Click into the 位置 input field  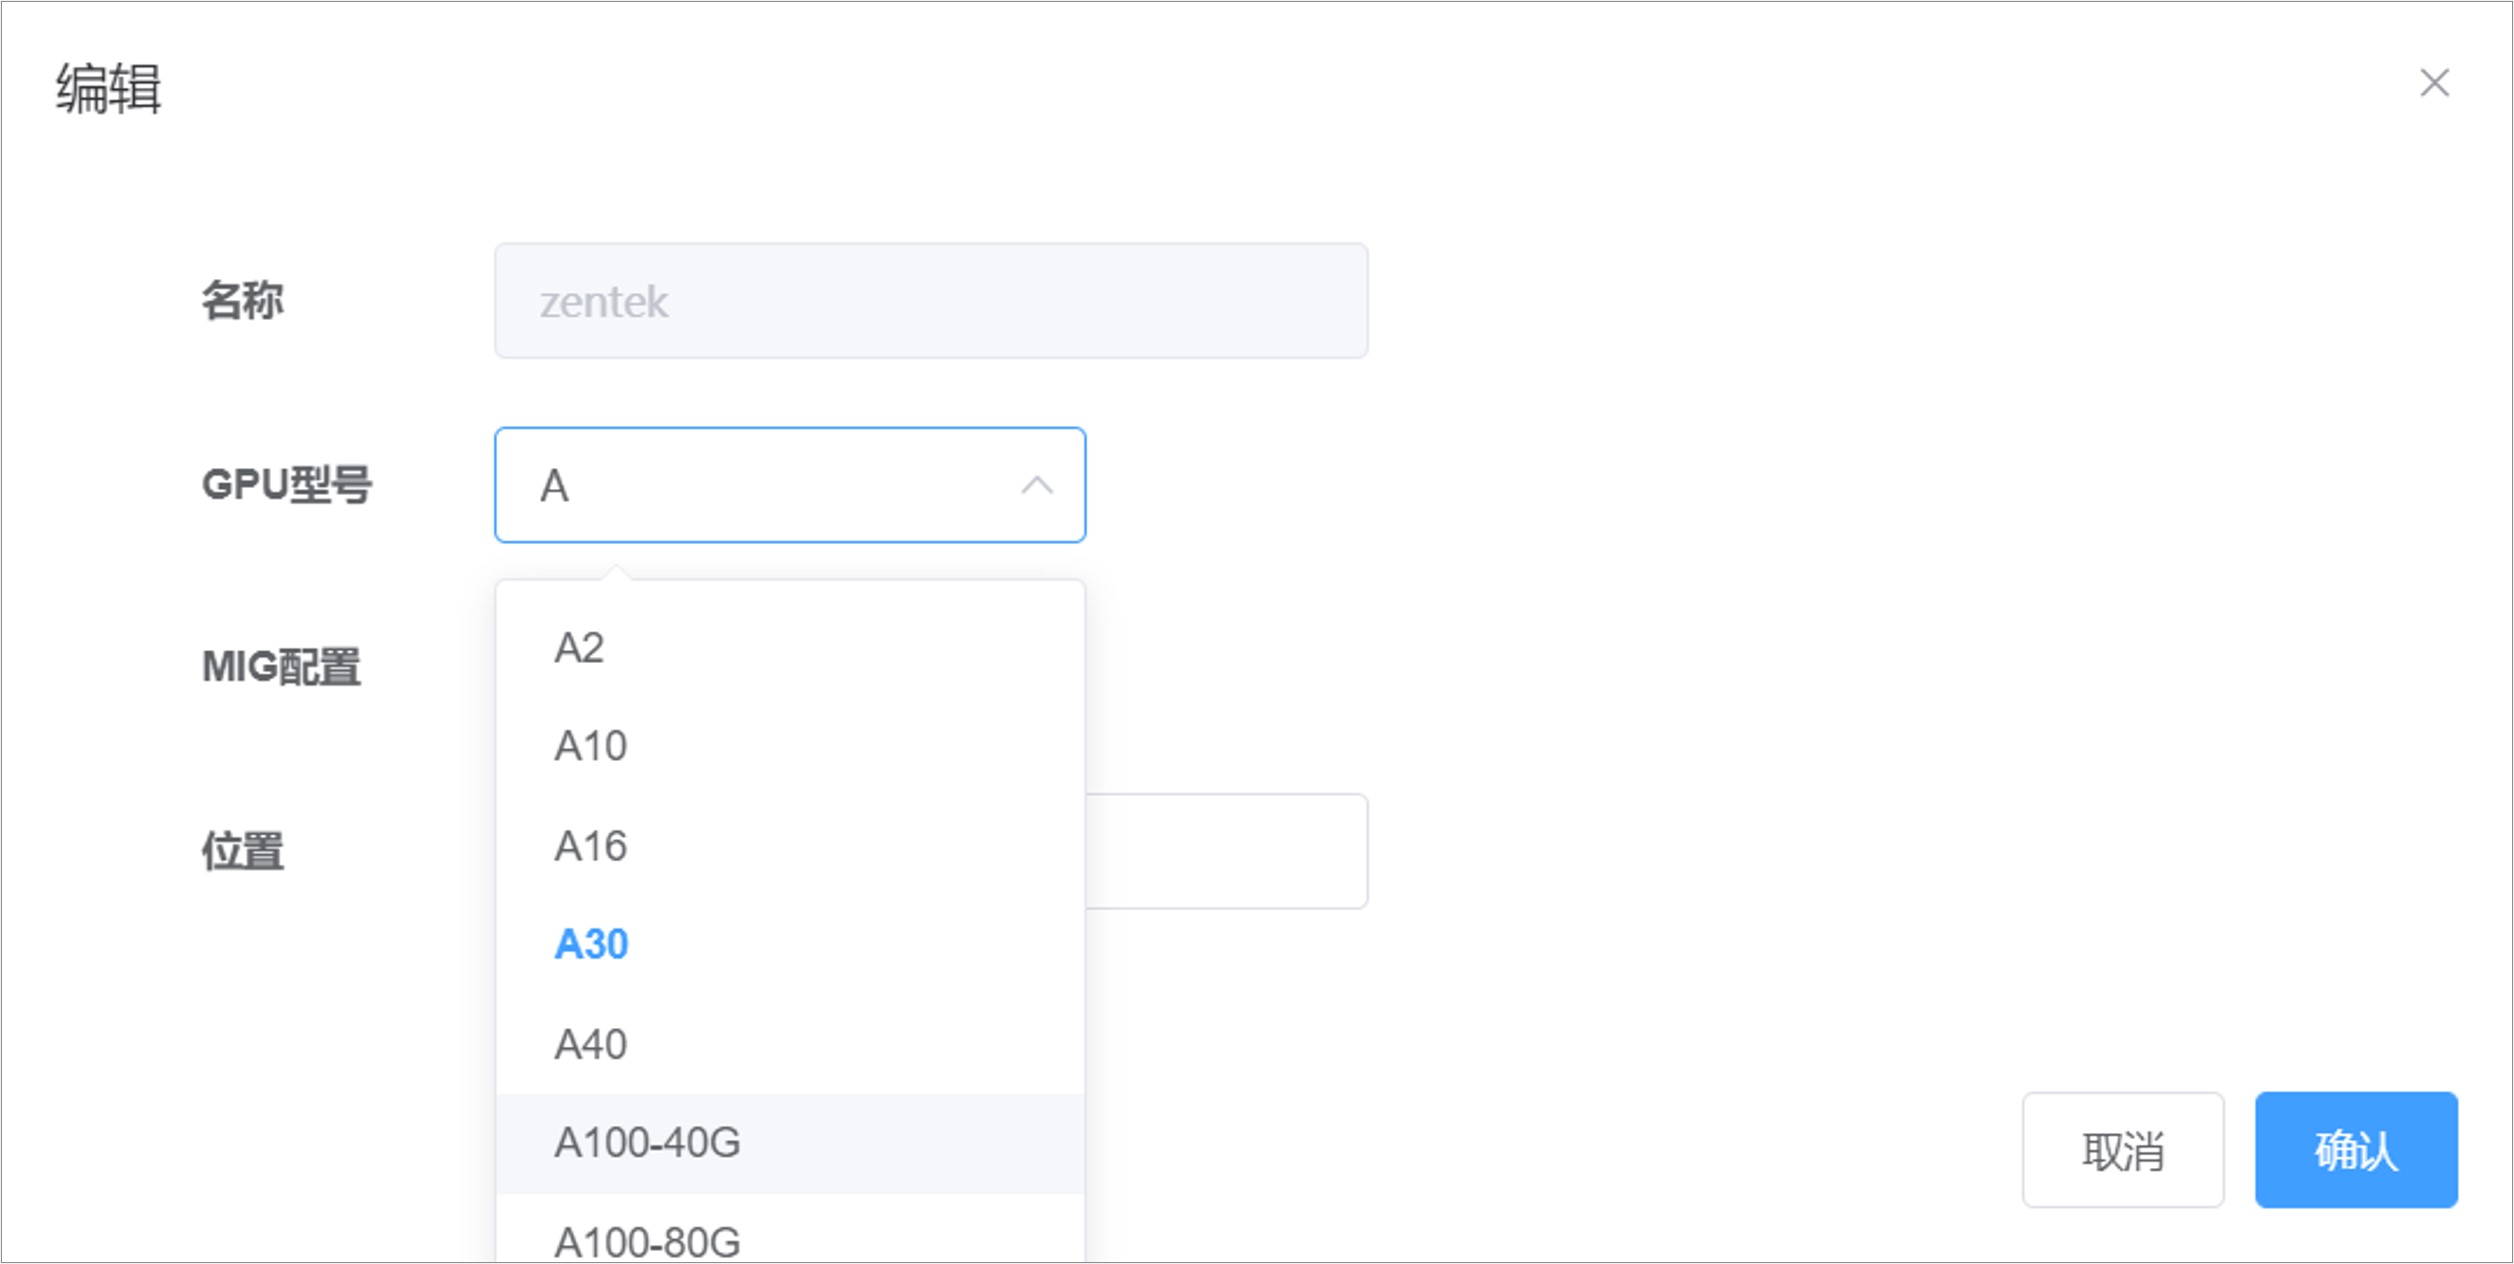1226,851
